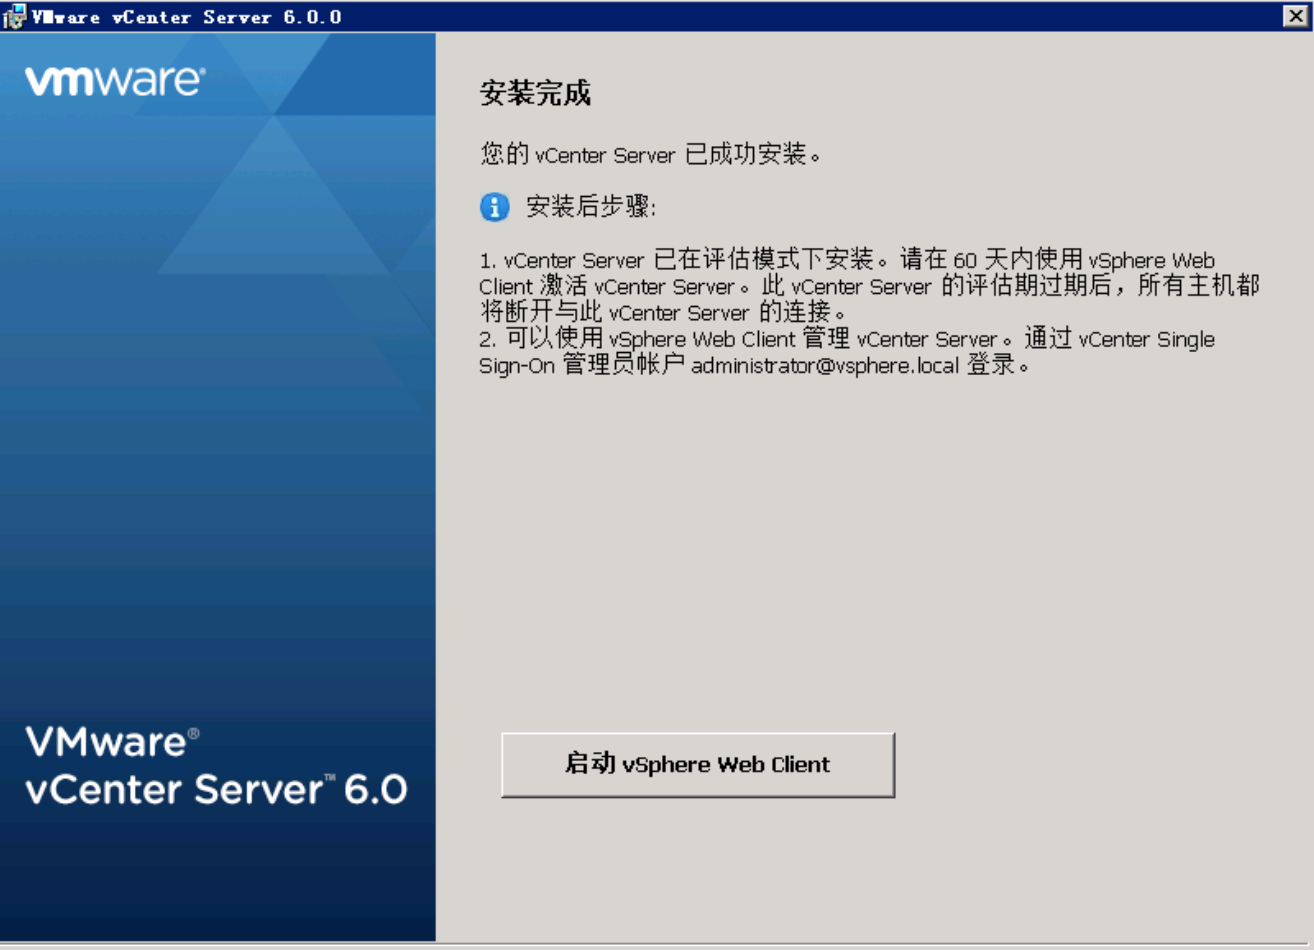The image size is (1314, 950).
Task: Launch vSphere Web Client with the 启动 button
Action: click(x=697, y=765)
